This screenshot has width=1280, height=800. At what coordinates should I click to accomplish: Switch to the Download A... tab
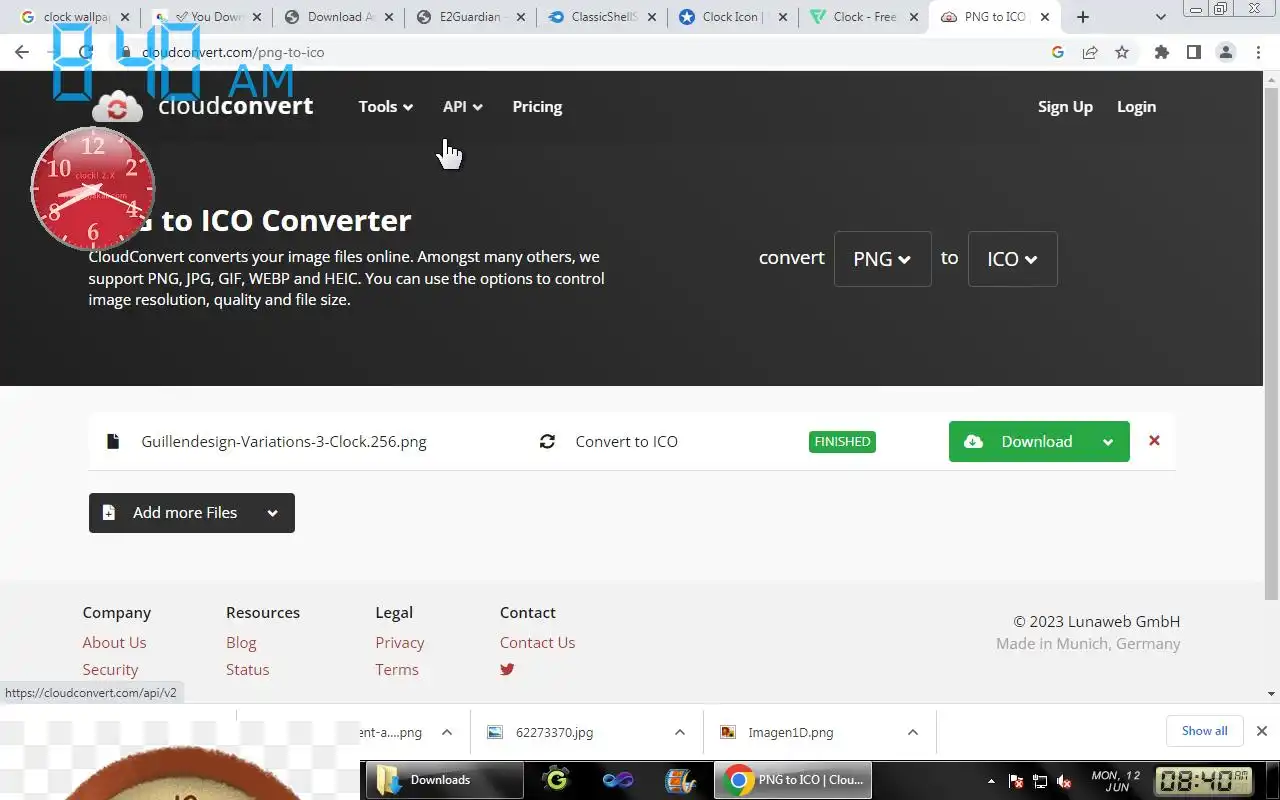coord(338,17)
